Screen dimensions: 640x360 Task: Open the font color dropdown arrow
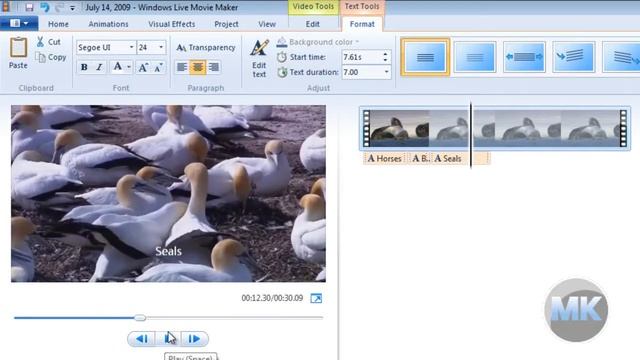pos(129,67)
